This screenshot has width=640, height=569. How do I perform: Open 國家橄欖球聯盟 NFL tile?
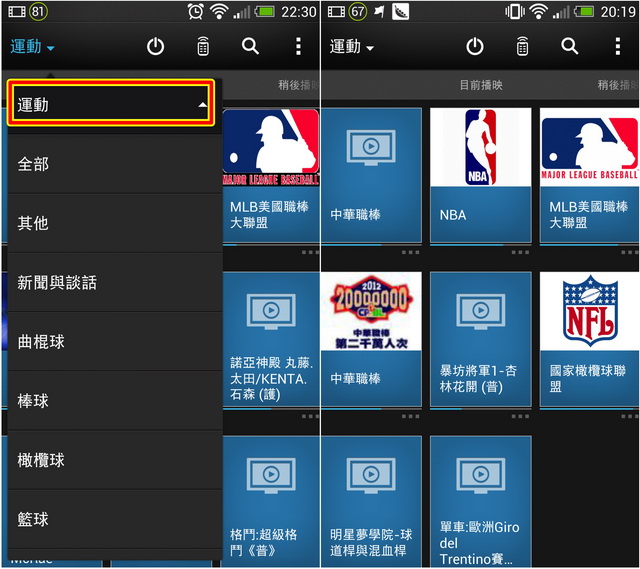pos(589,339)
